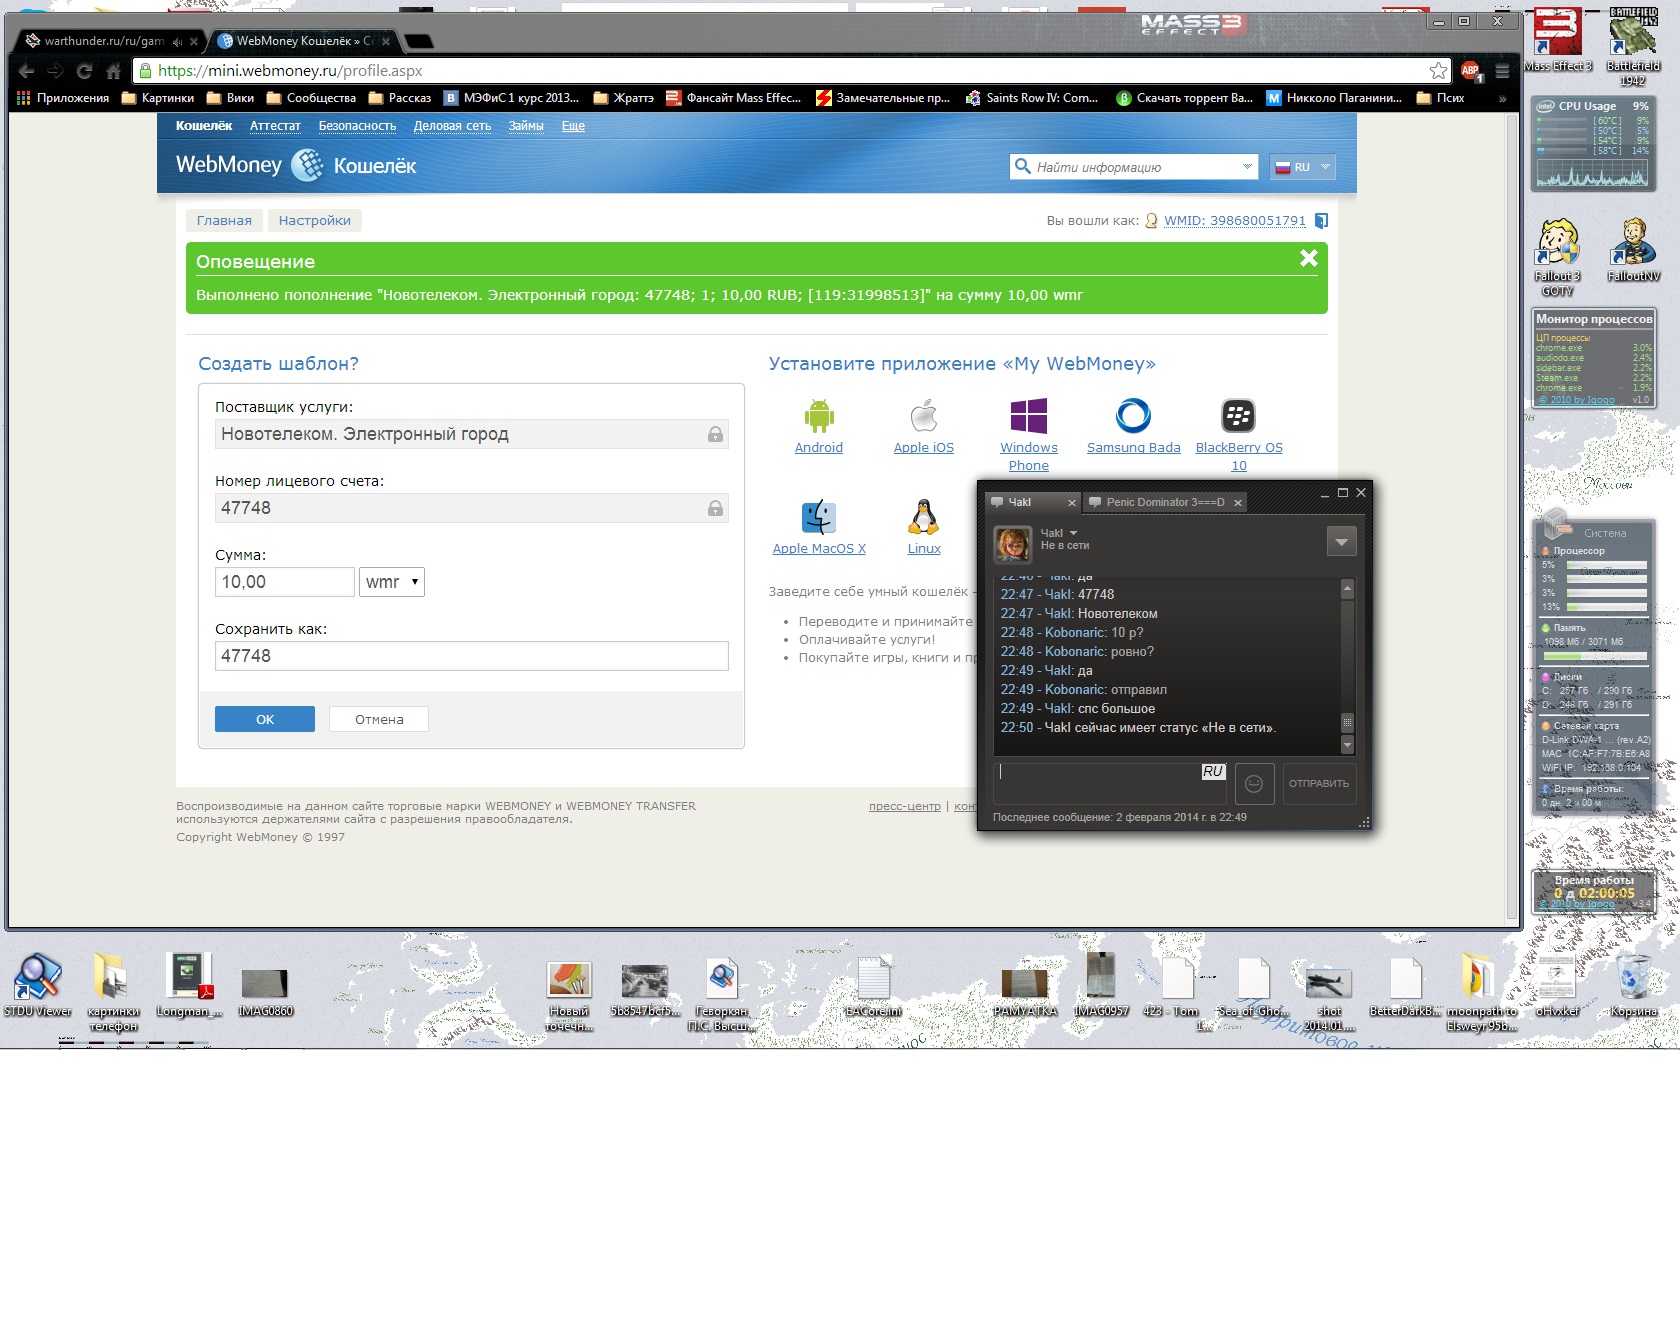Open Аттестат in top menu

[275, 126]
